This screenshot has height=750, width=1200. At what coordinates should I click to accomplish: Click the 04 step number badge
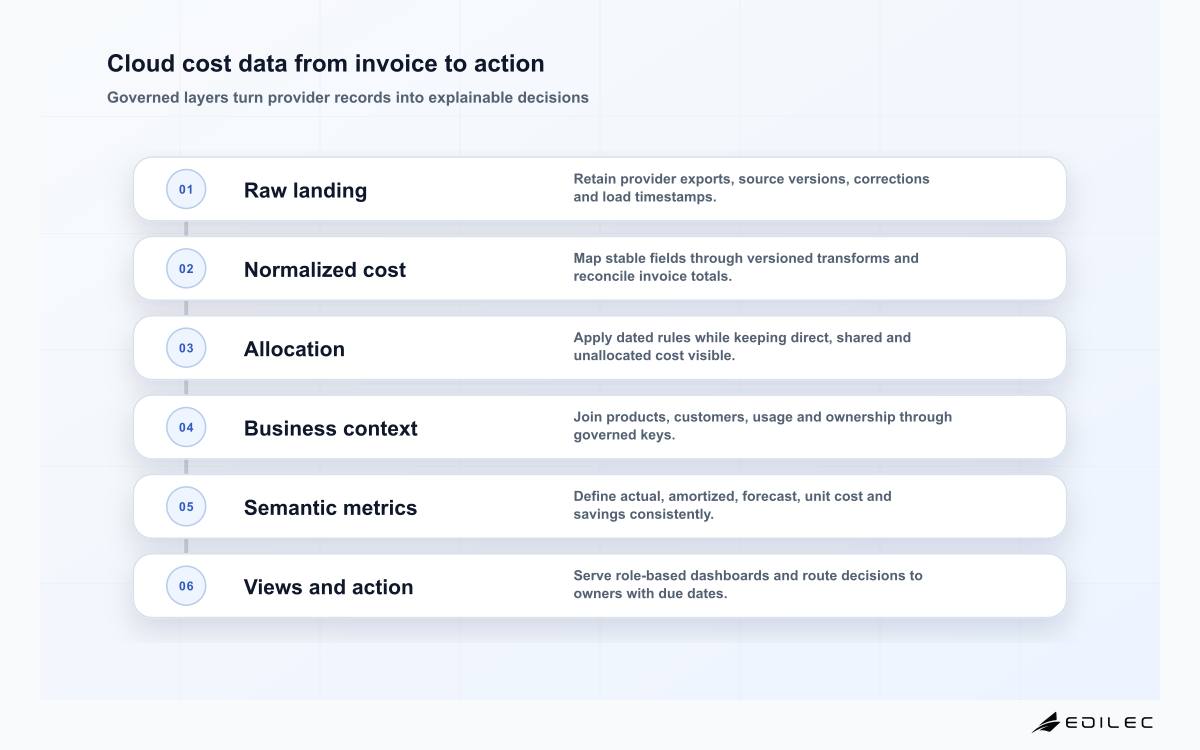click(x=186, y=427)
